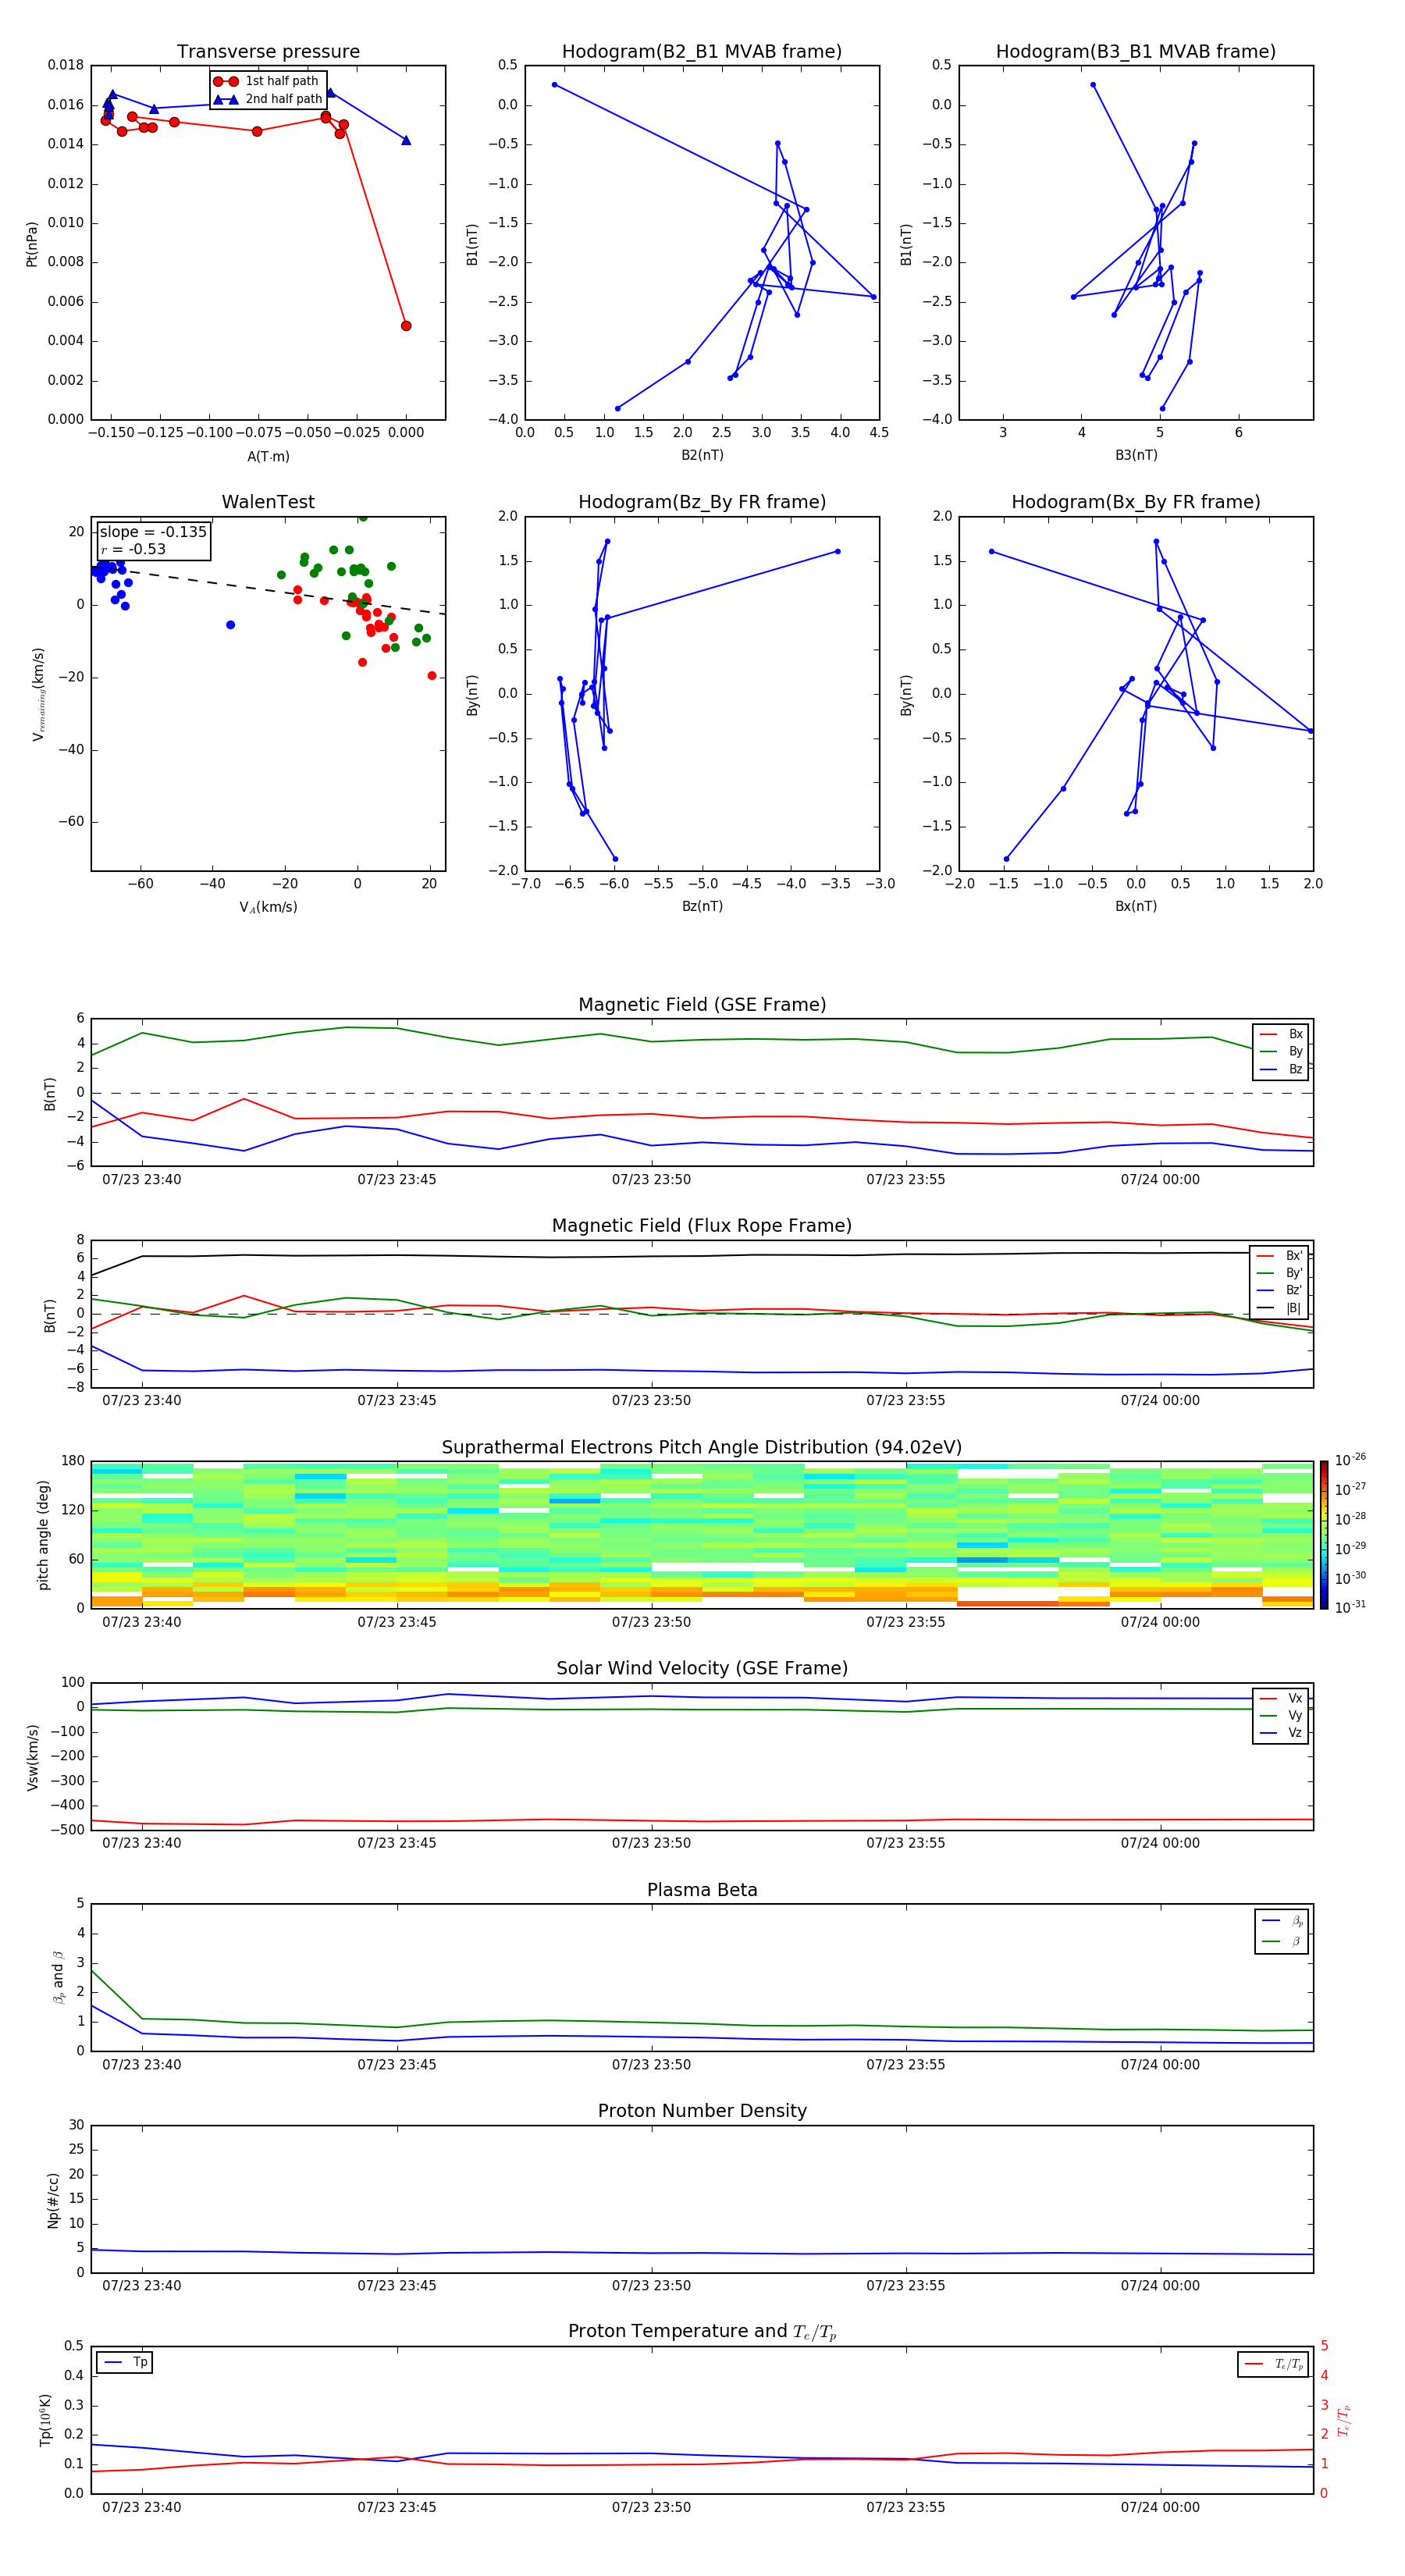Select the "slope = -0.135" annotation
This screenshot has width=1405, height=2576.
click(x=153, y=532)
